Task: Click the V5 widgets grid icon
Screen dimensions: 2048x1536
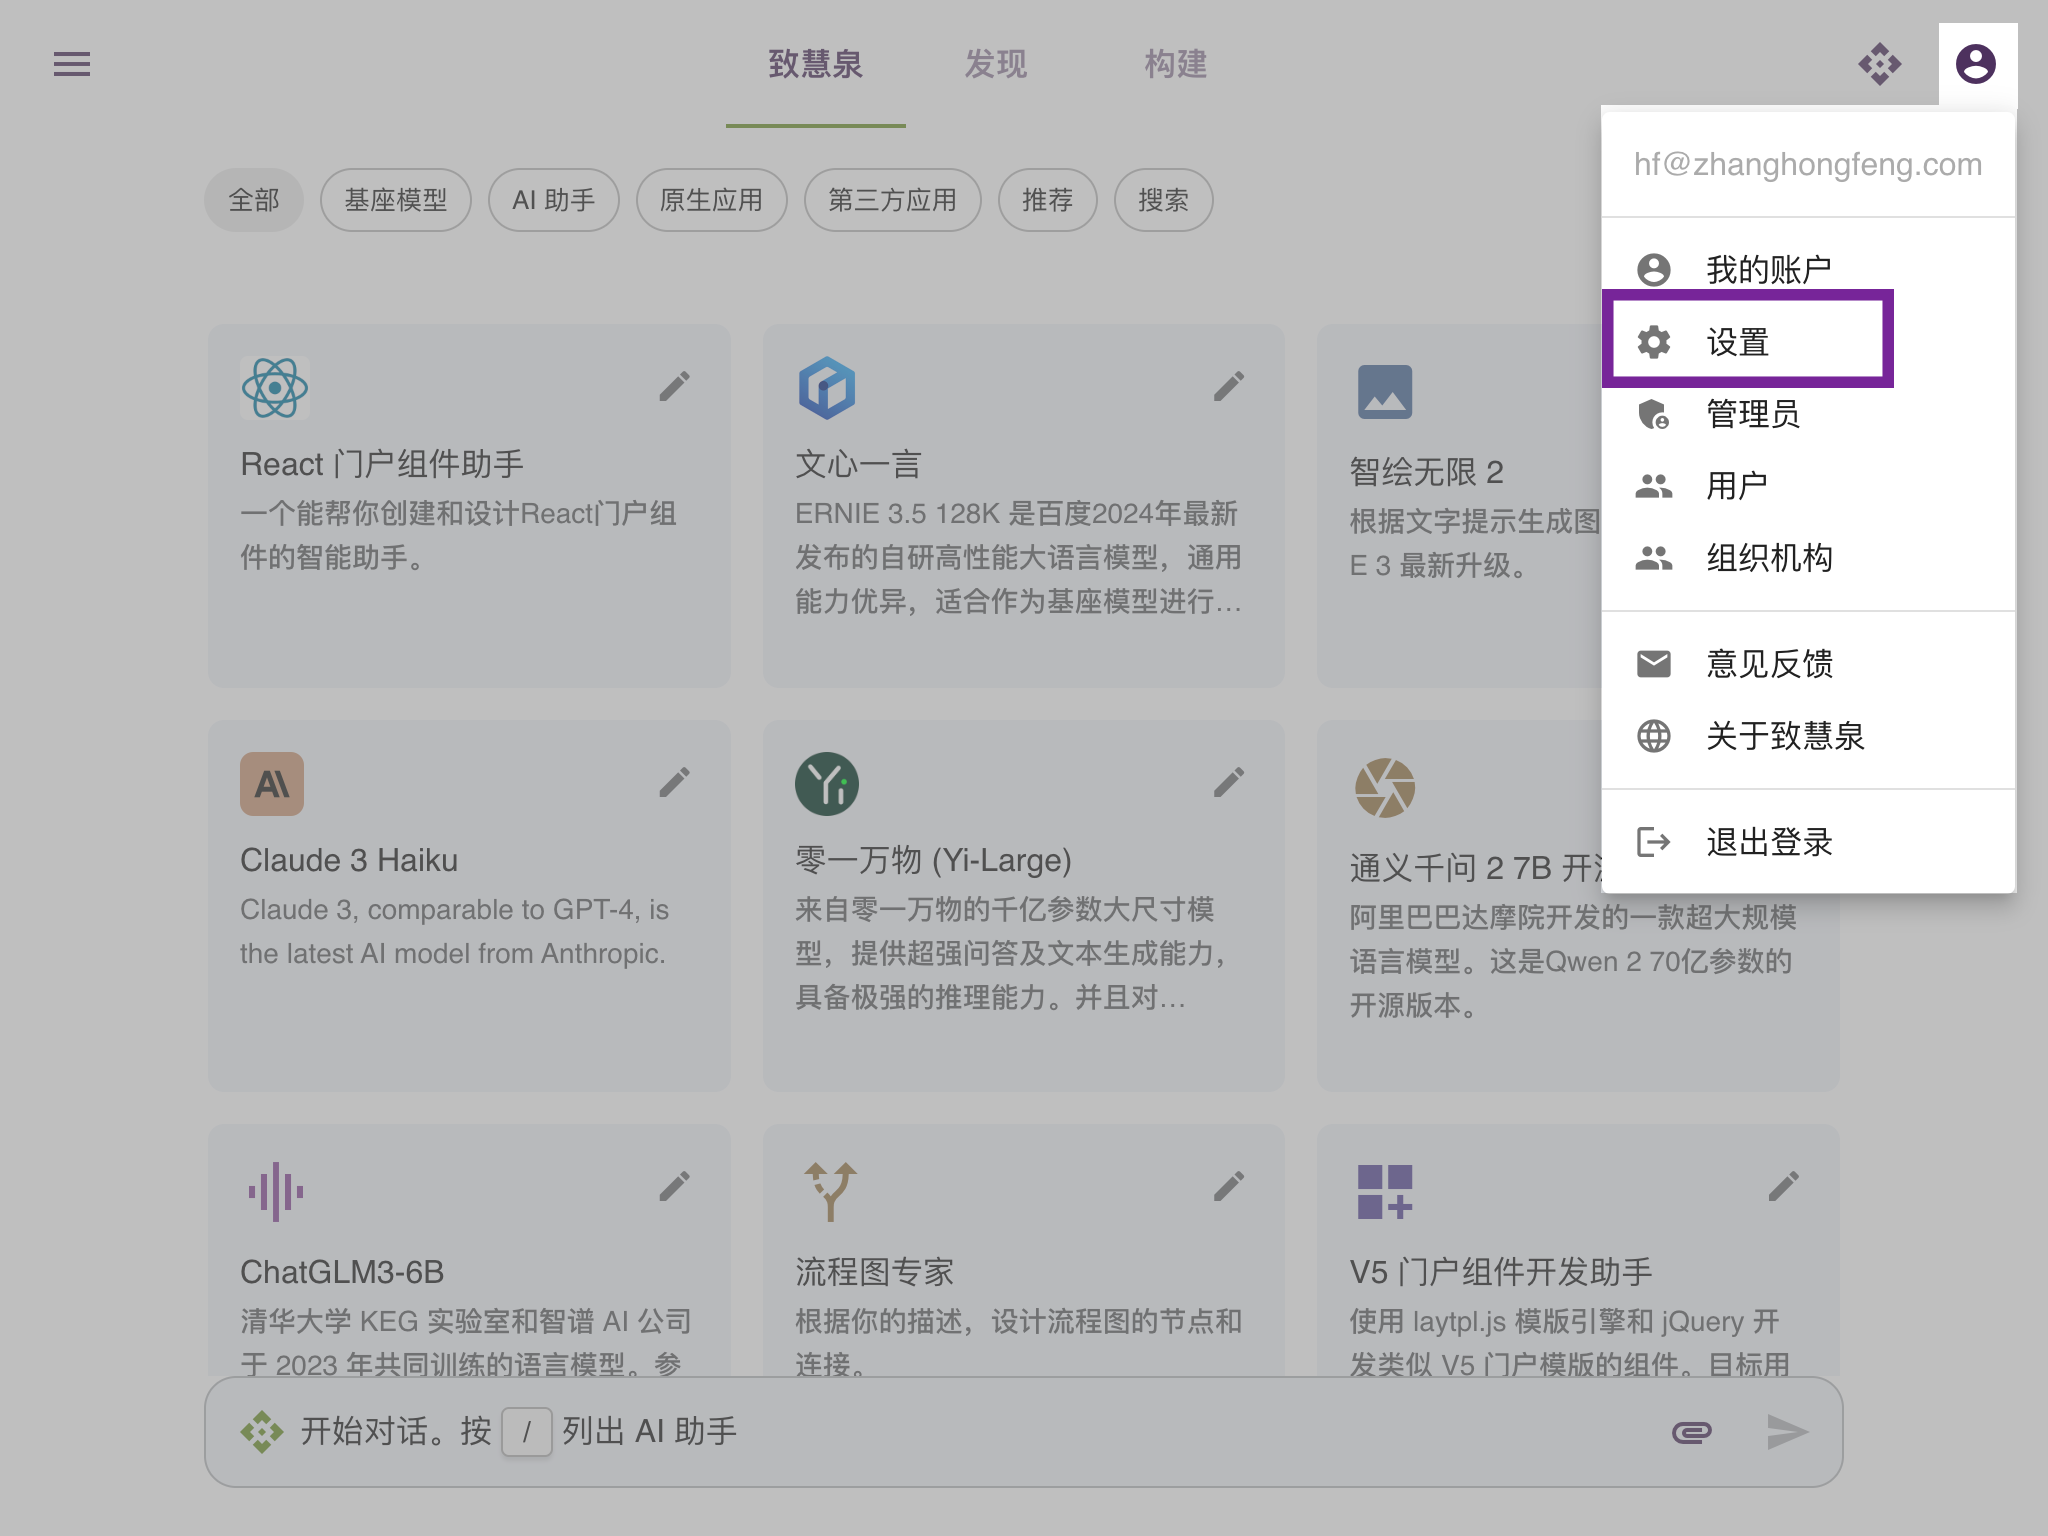Action: [x=1385, y=1192]
